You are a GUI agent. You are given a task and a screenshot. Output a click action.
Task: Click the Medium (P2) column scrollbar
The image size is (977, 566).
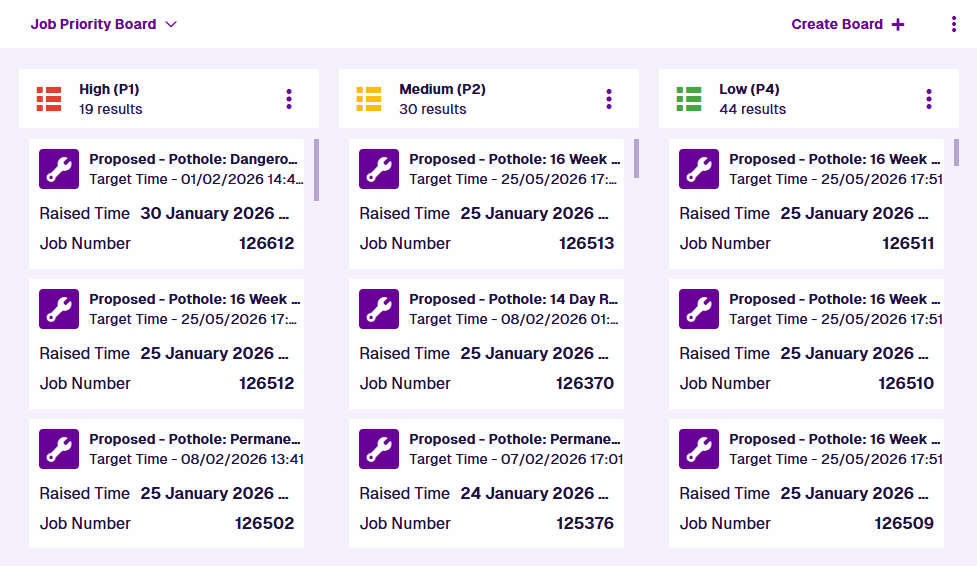(636, 159)
